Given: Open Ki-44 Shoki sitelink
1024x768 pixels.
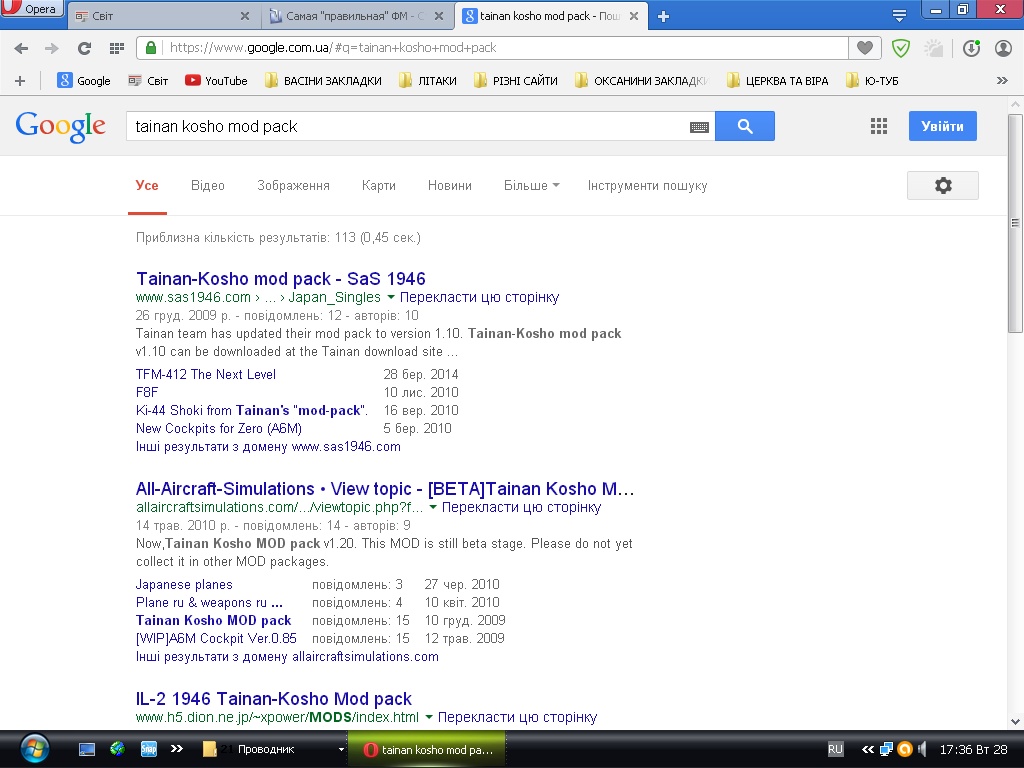Looking at the screenshot, I should tap(251, 410).
